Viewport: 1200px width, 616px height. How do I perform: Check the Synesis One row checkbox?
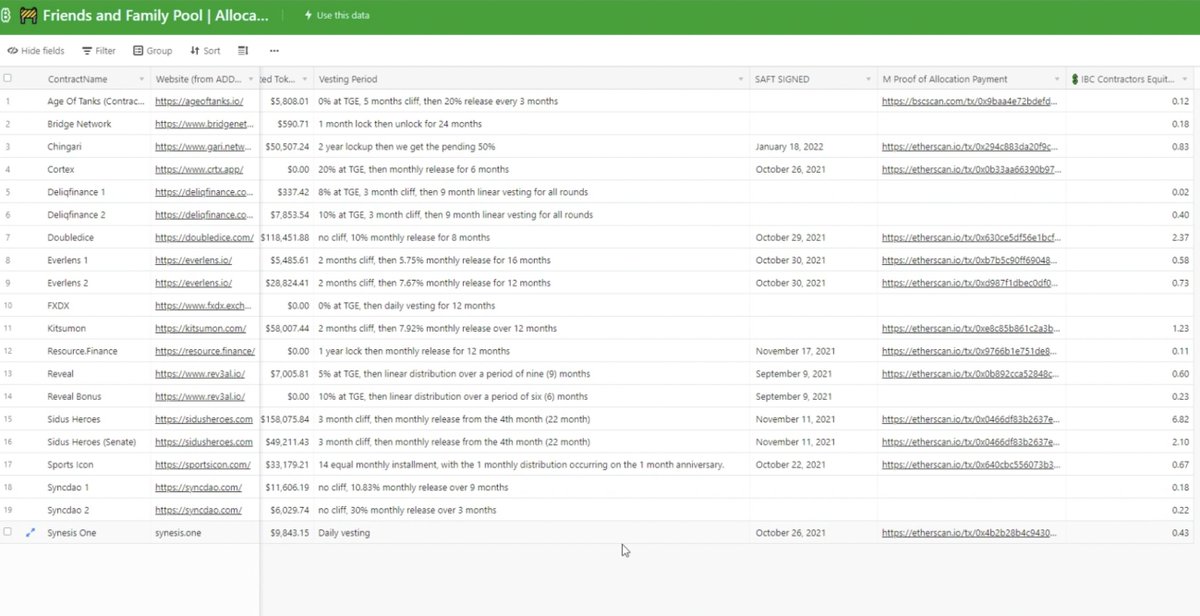coord(8,533)
